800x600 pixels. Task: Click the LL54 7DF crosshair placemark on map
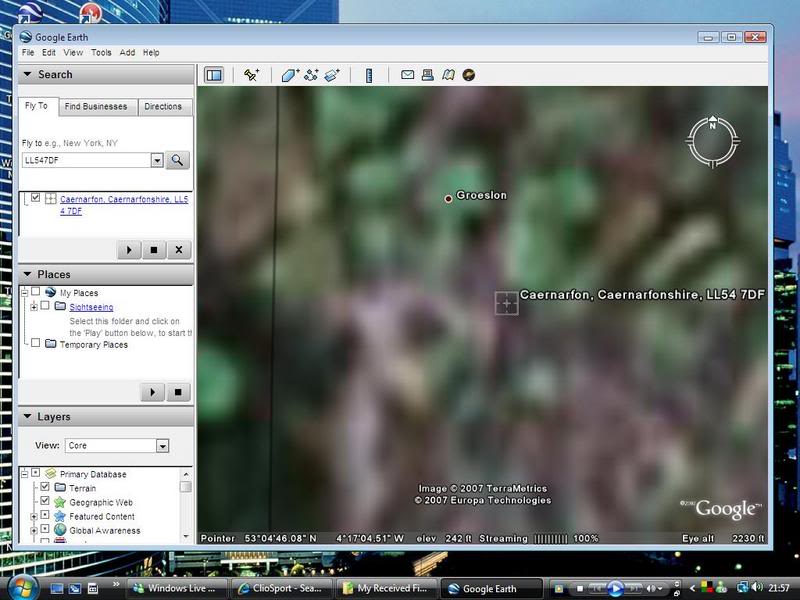coord(507,303)
